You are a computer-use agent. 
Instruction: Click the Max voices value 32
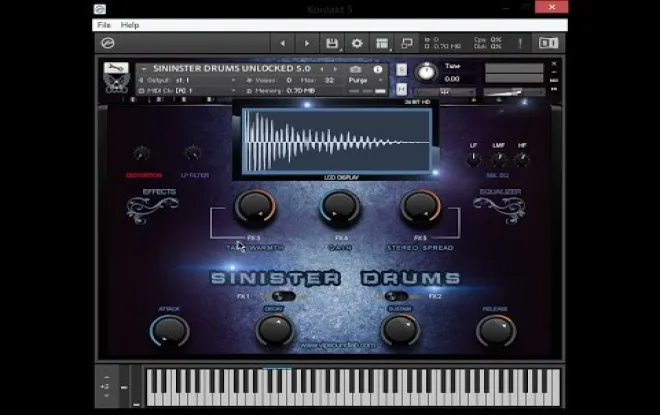pos(329,80)
